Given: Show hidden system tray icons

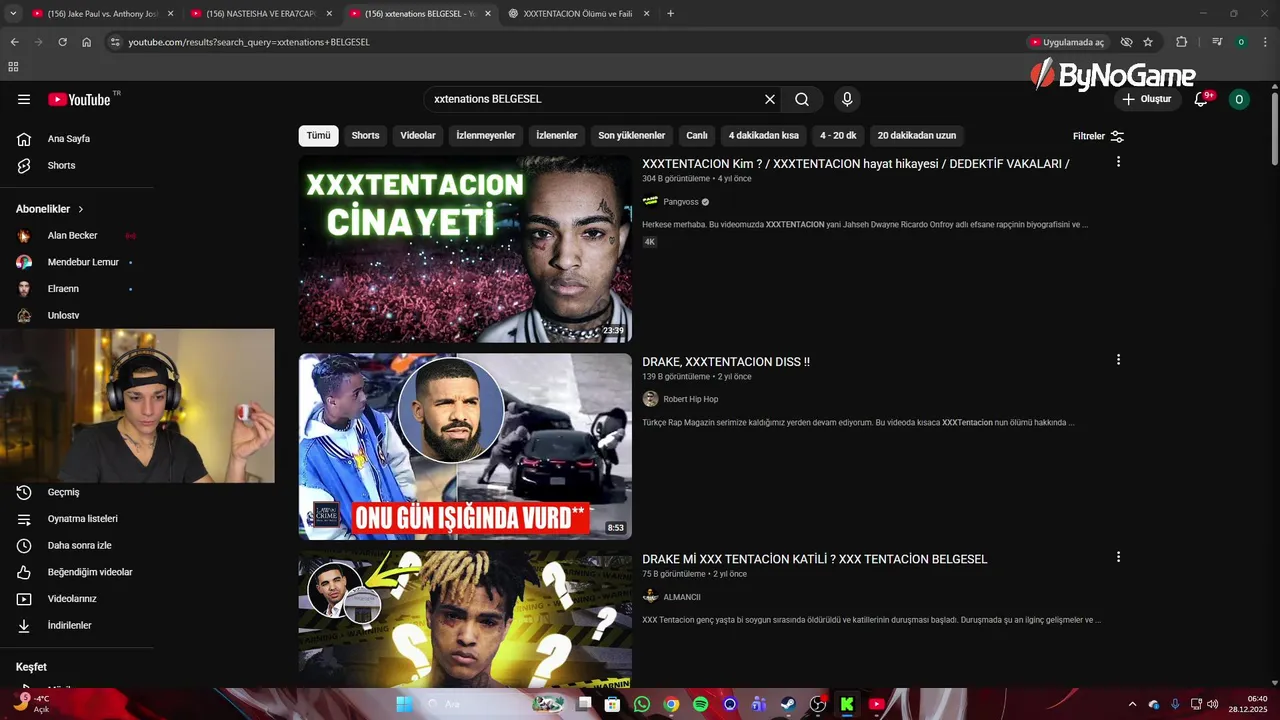Looking at the screenshot, I should pyautogui.click(x=1132, y=704).
